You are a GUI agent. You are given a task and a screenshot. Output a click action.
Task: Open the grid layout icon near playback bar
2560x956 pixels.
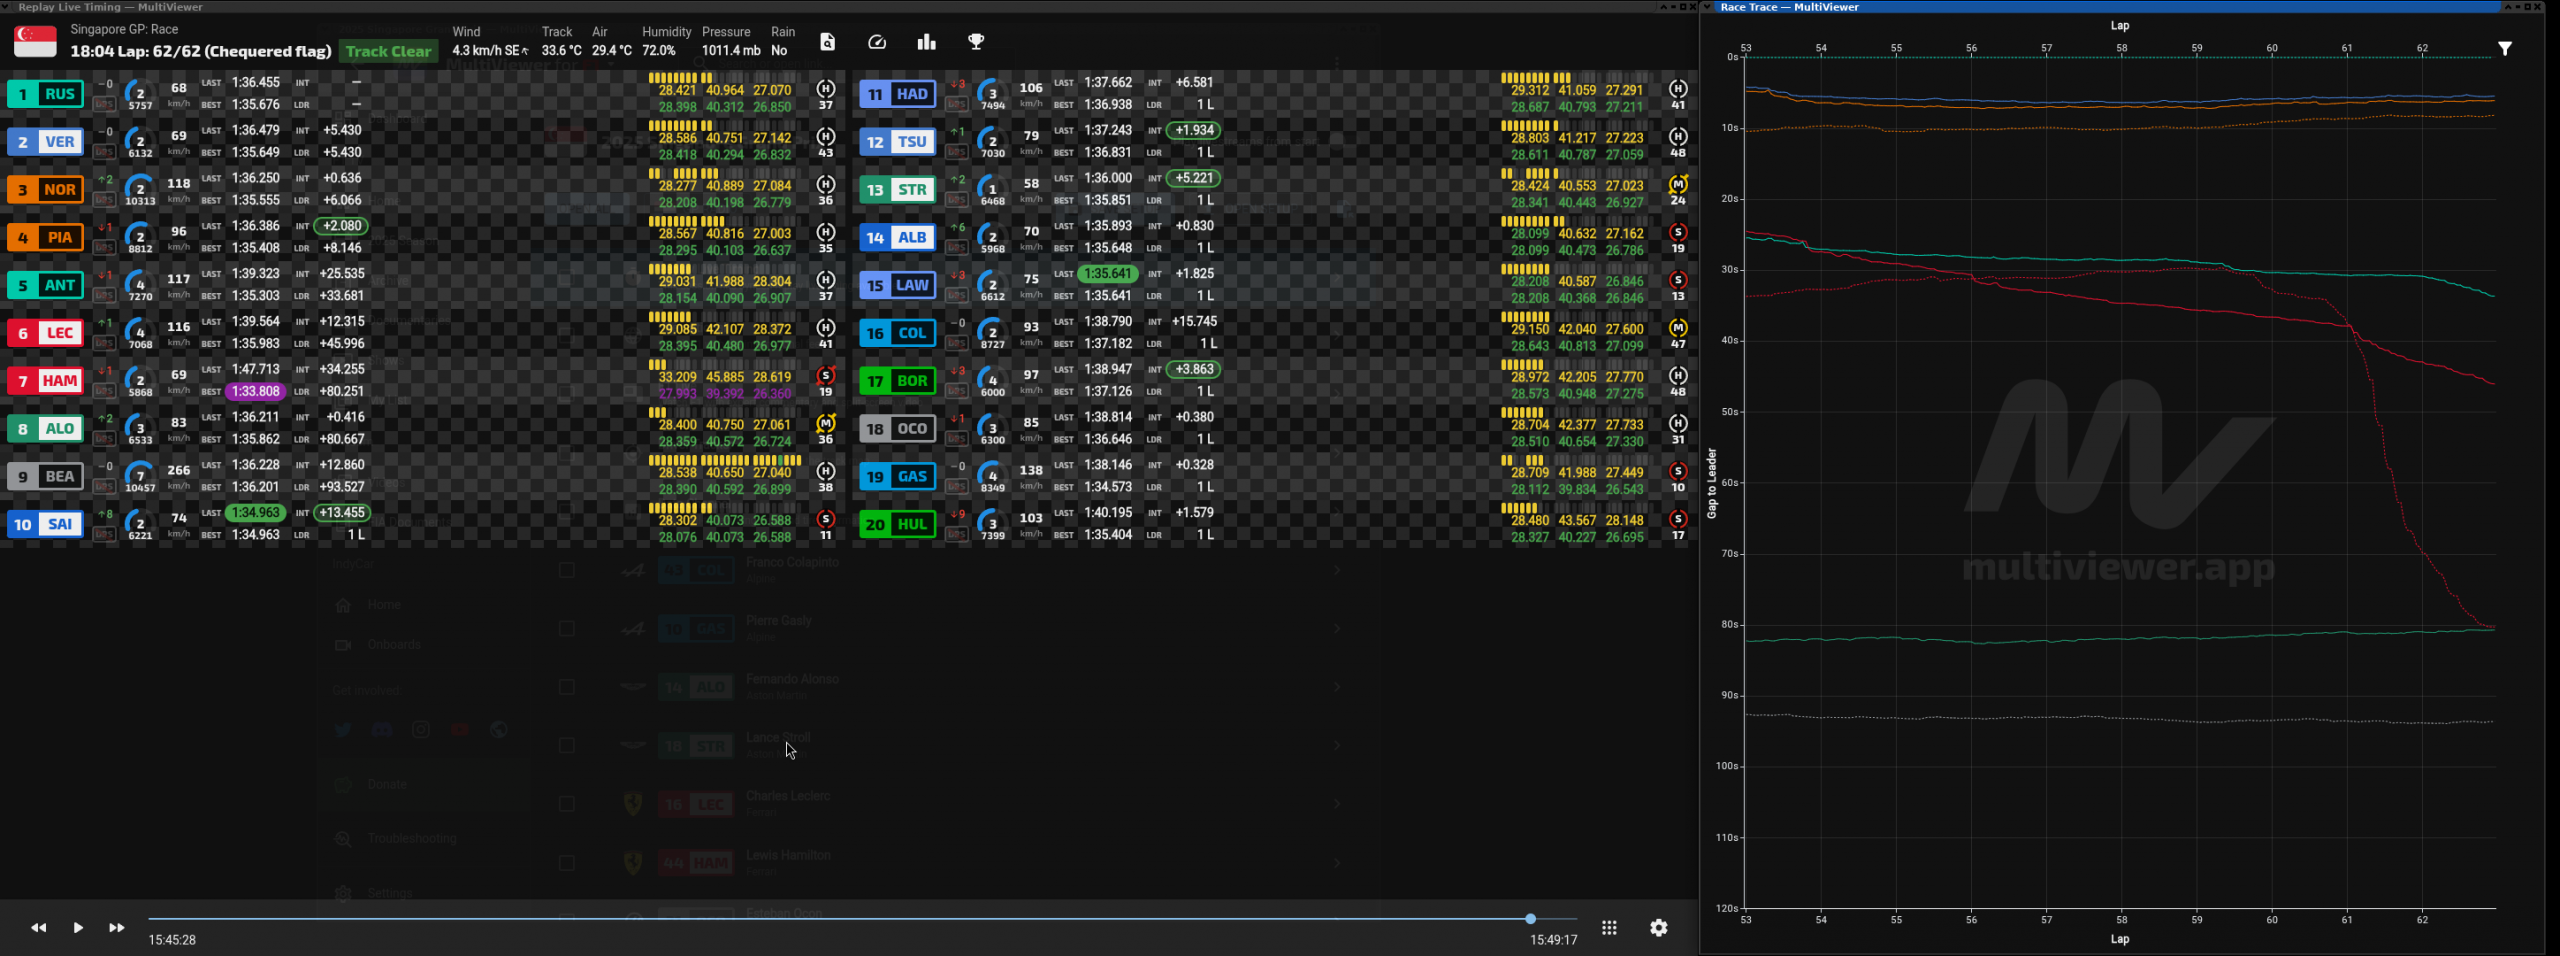(1609, 928)
